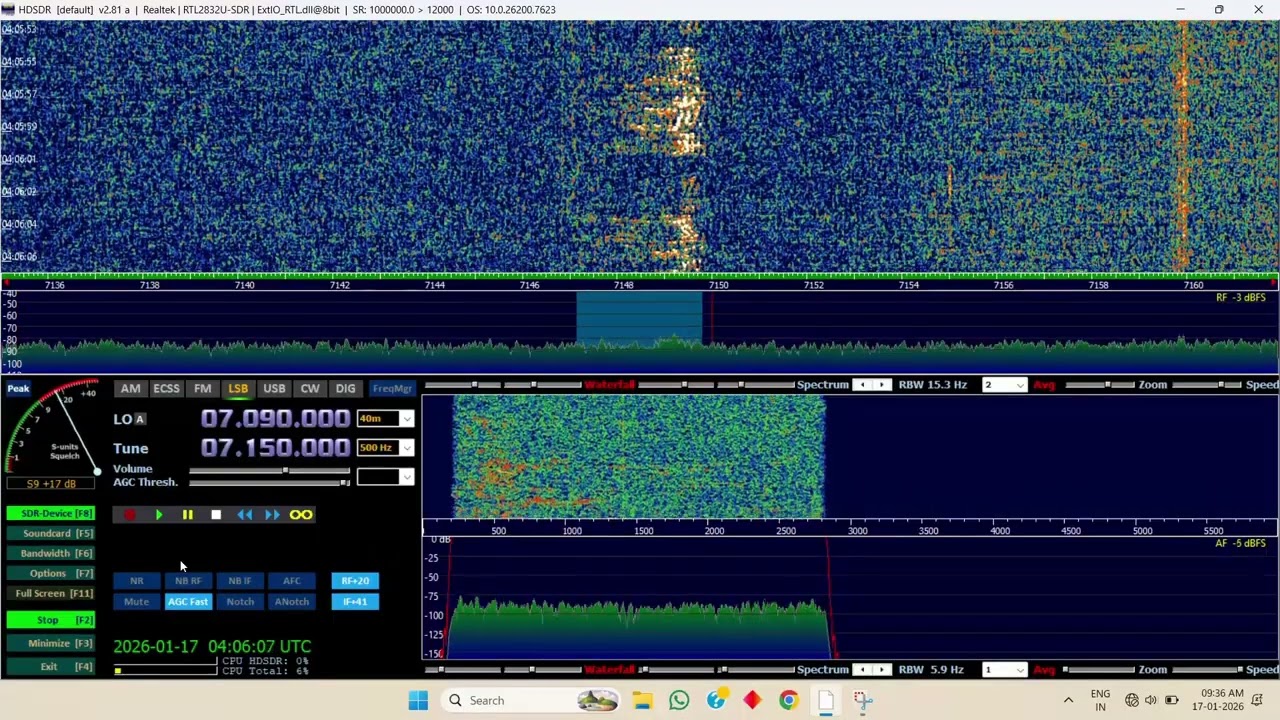
Task: Open Bandwidth [F6] settings
Action: [x=51, y=554]
